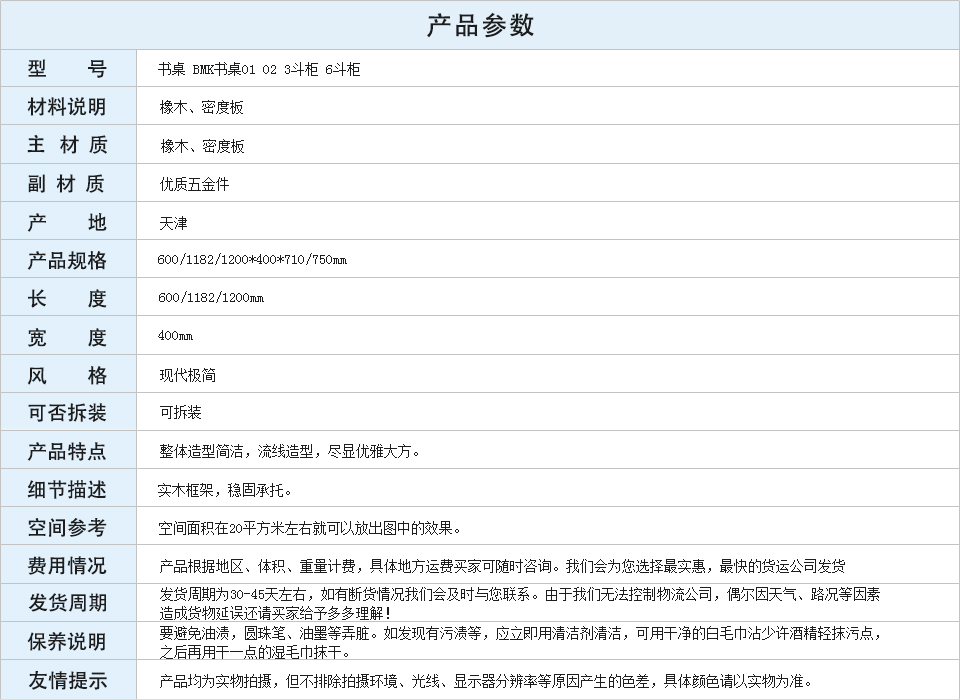Select the '可否拆装' row label
960x700 pixels.
(x=67, y=413)
